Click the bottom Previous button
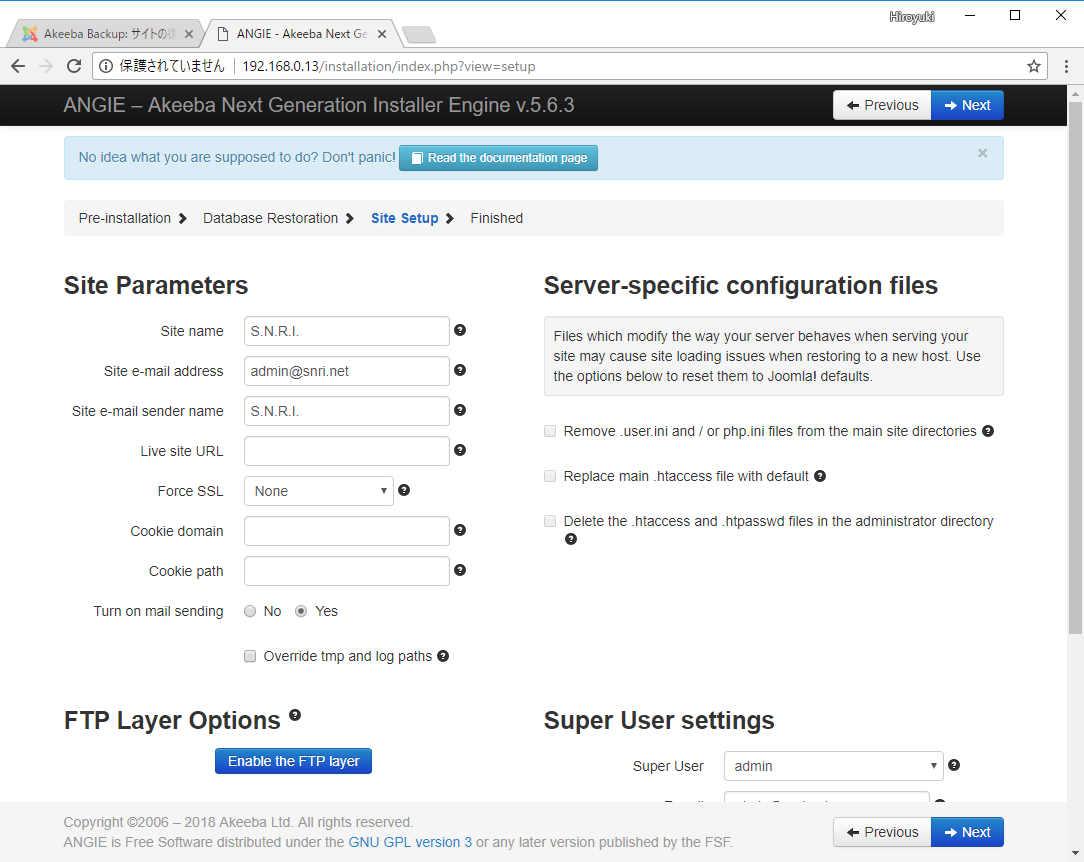Viewport: 1084px width, 862px height. tap(882, 832)
